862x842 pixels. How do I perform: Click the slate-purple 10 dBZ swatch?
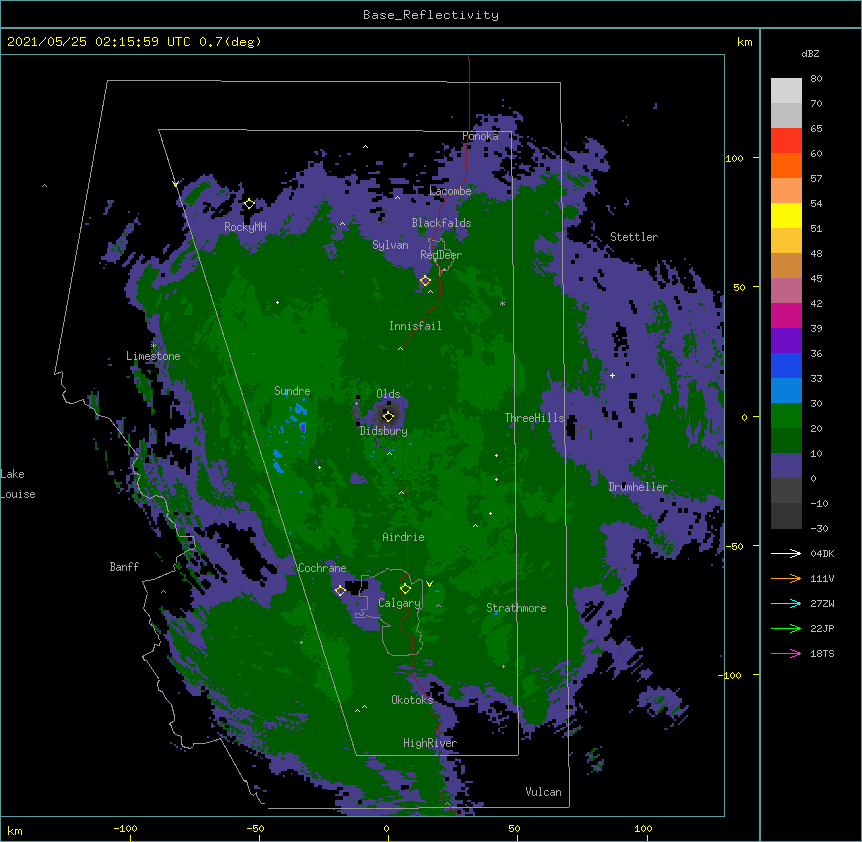[x=786, y=466]
